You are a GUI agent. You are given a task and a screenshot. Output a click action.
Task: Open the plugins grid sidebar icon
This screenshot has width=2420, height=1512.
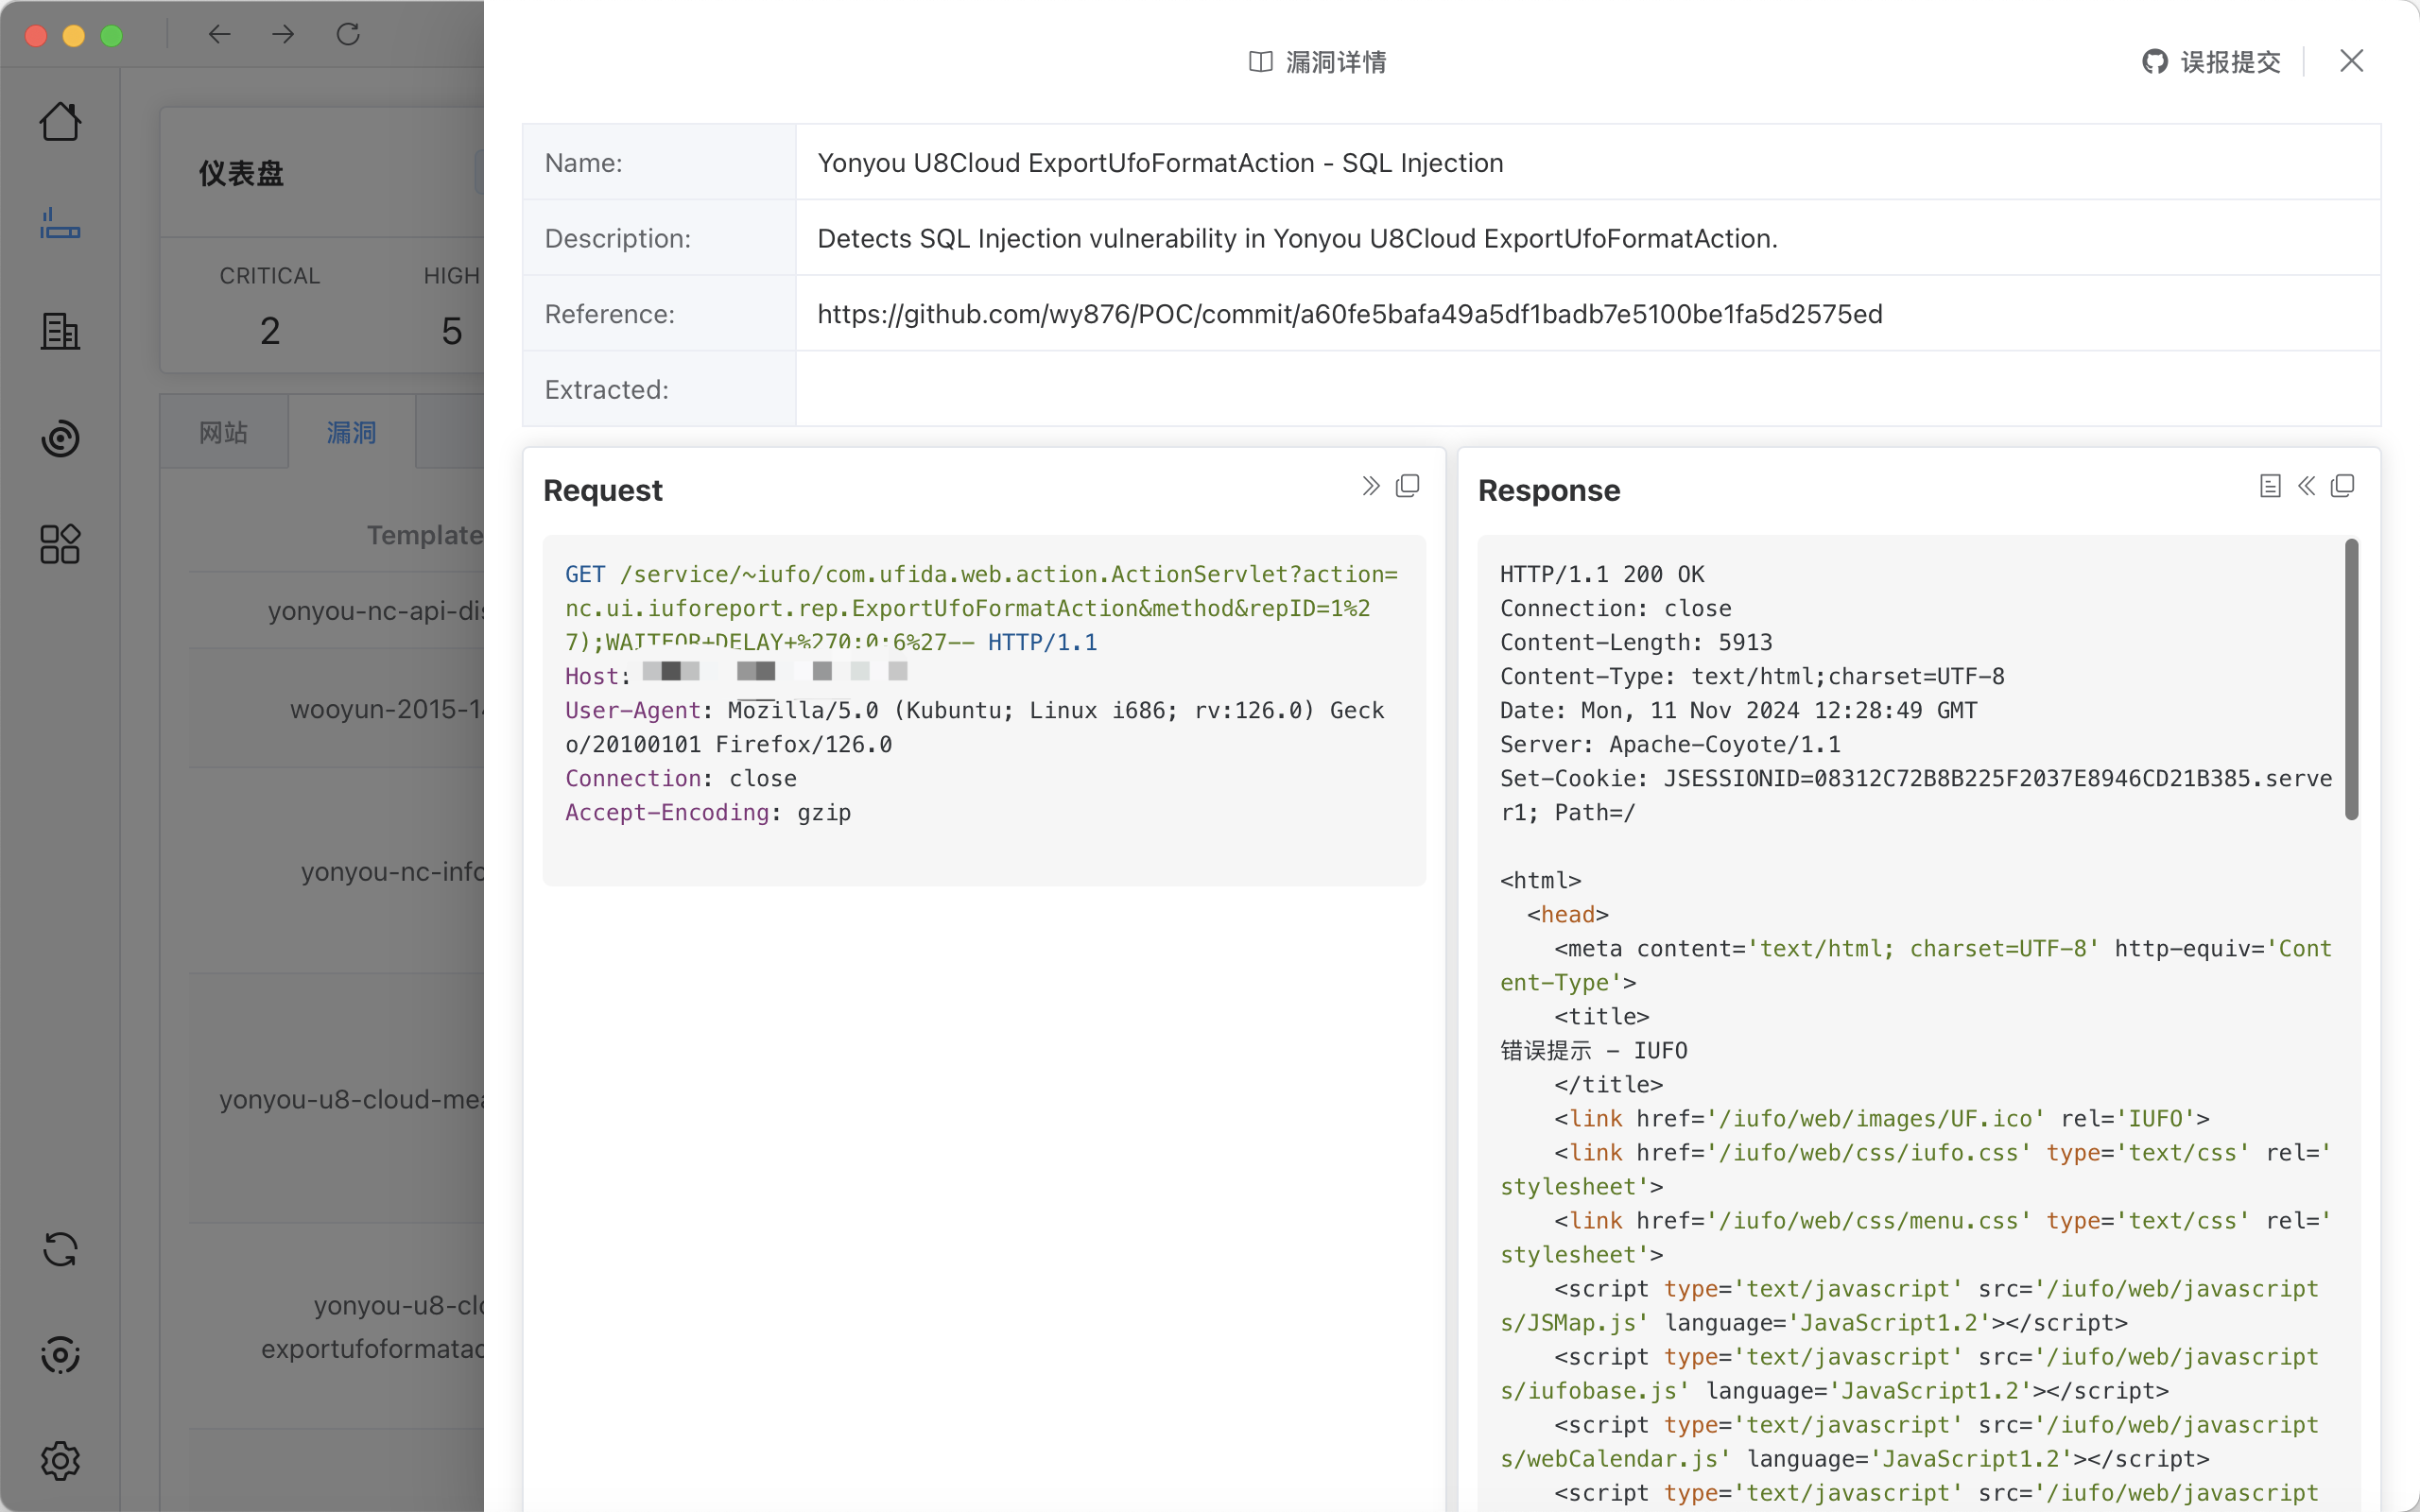click(x=60, y=544)
